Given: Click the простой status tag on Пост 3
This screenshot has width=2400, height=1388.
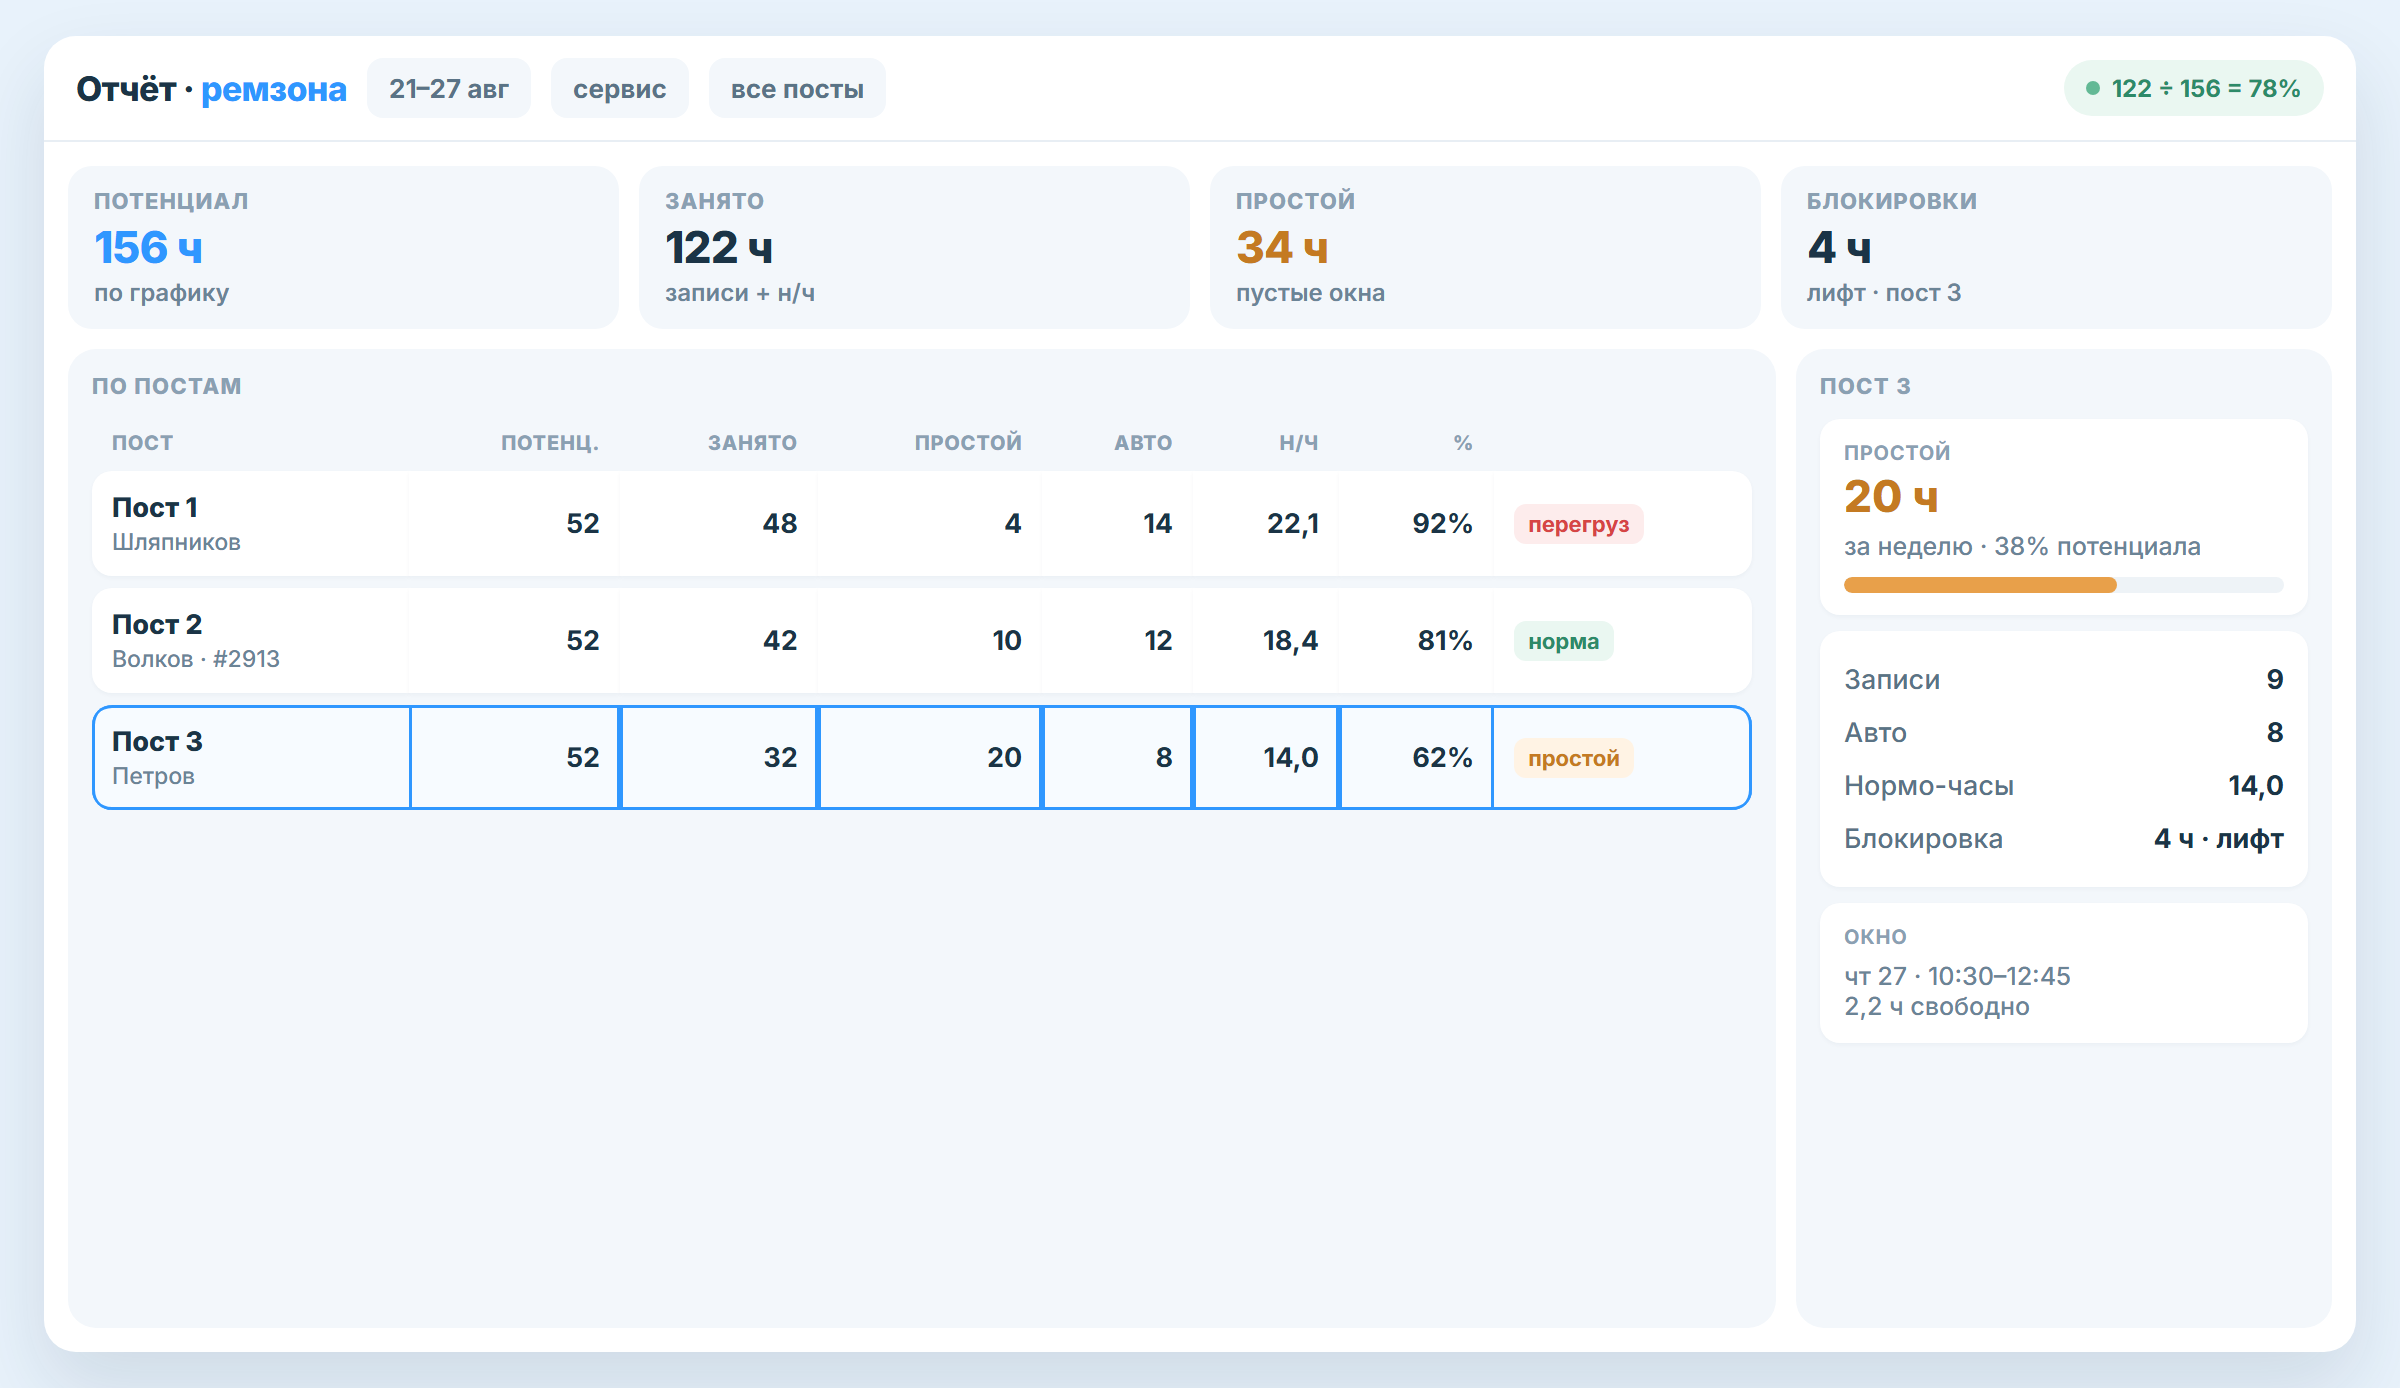Looking at the screenshot, I should [1573, 758].
